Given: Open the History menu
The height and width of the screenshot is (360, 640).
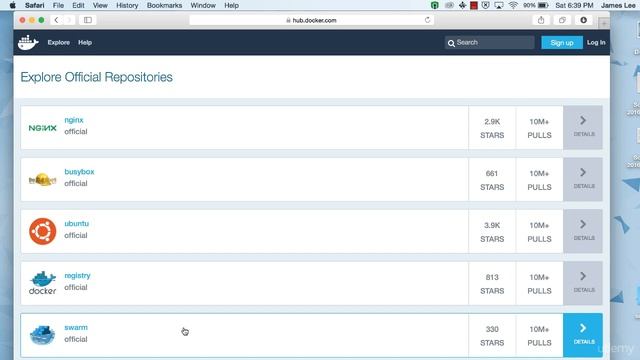Looking at the screenshot, I should [x=127, y=5].
